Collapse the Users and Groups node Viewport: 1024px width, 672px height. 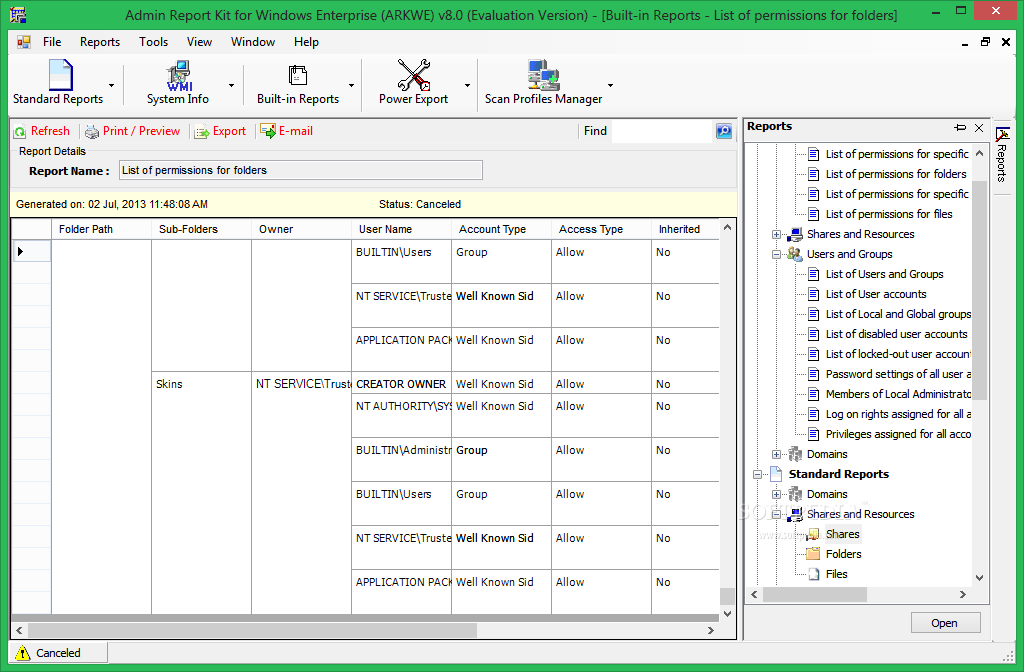pos(776,255)
